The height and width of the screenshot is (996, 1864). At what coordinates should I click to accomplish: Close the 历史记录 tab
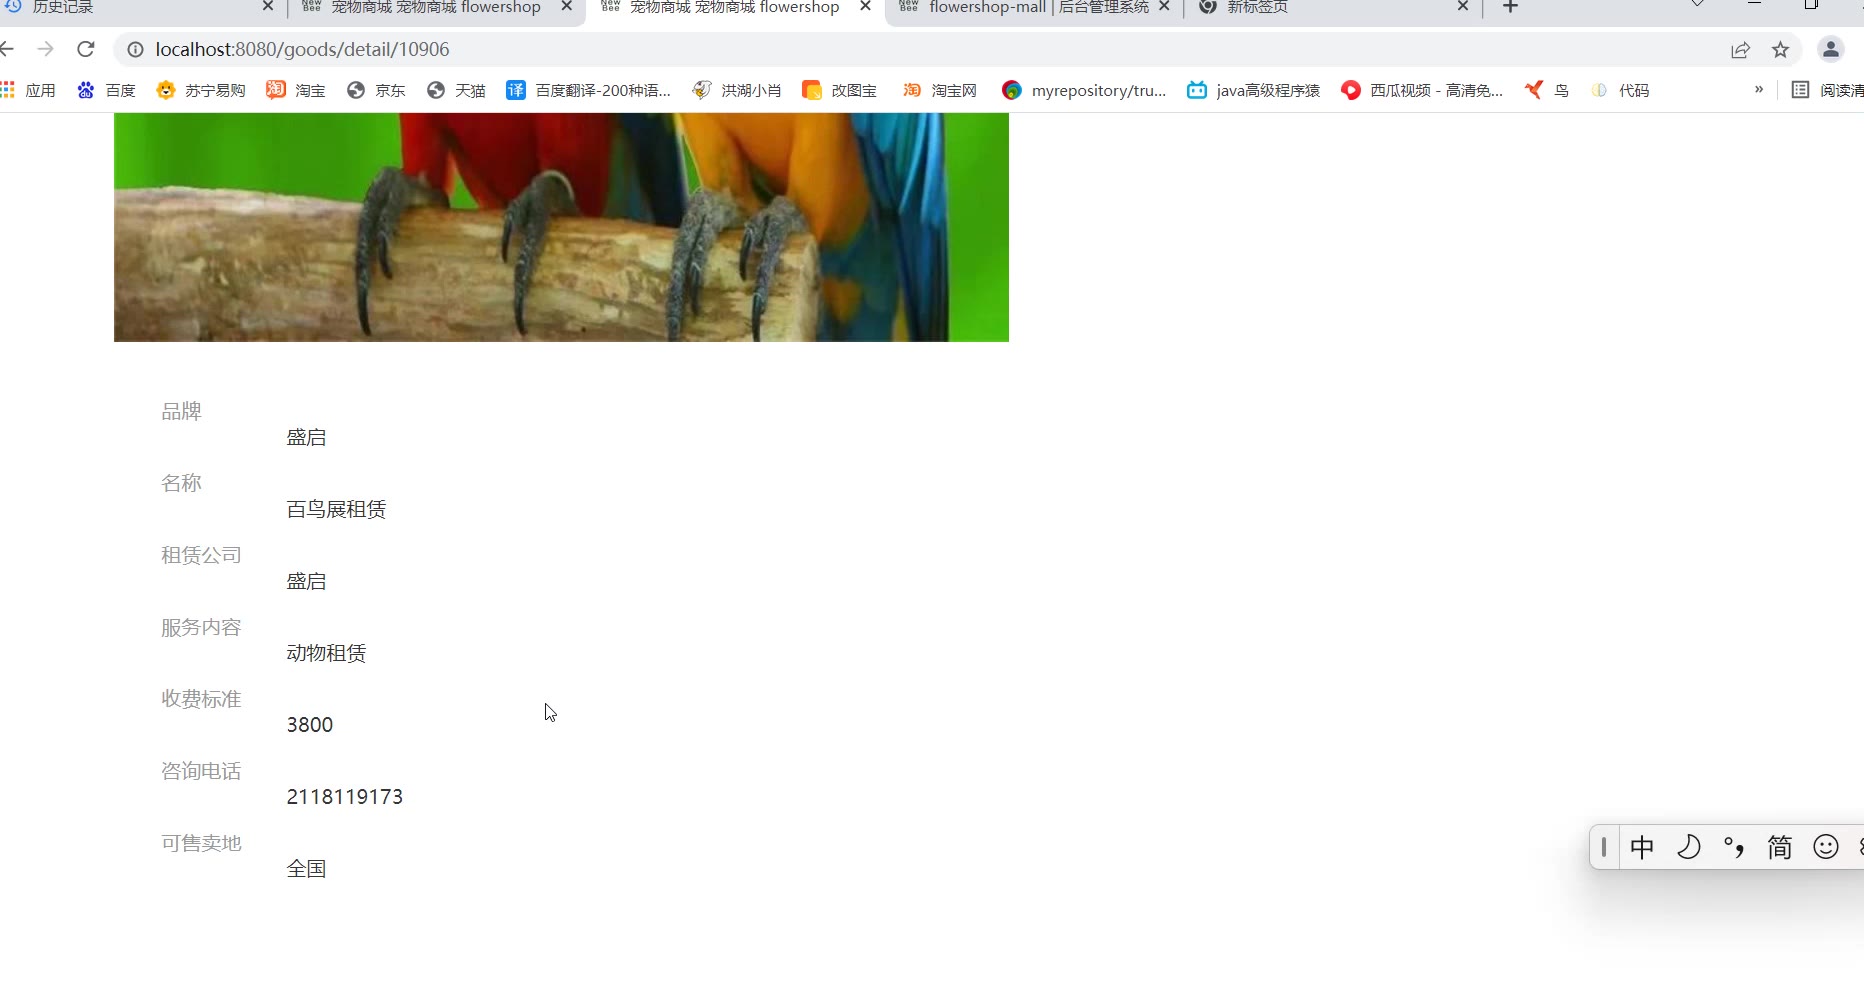pyautogui.click(x=268, y=7)
